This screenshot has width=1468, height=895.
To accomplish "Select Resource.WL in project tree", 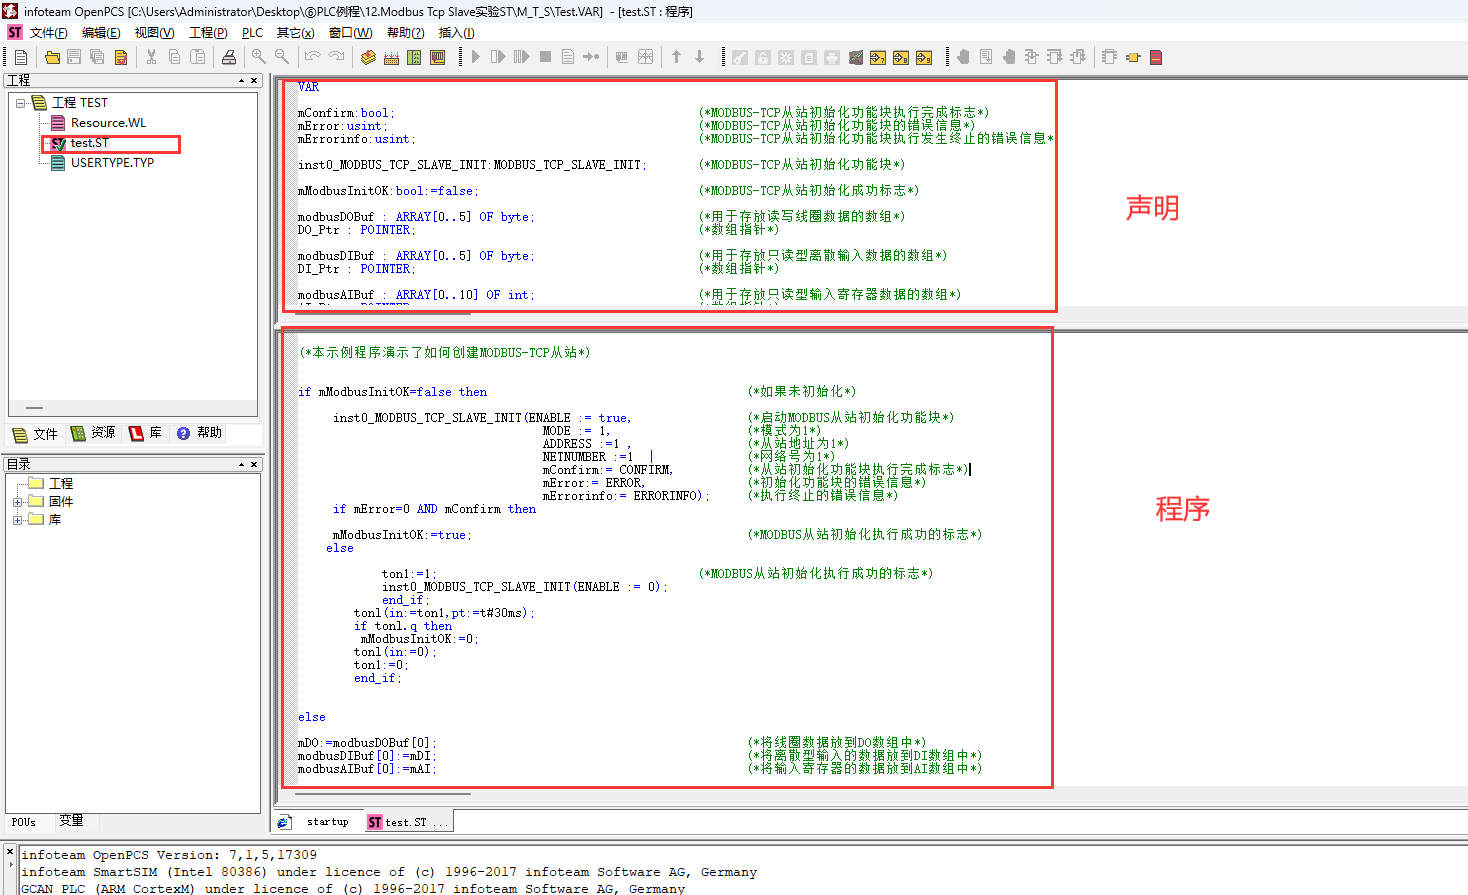I will coord(108,123).
